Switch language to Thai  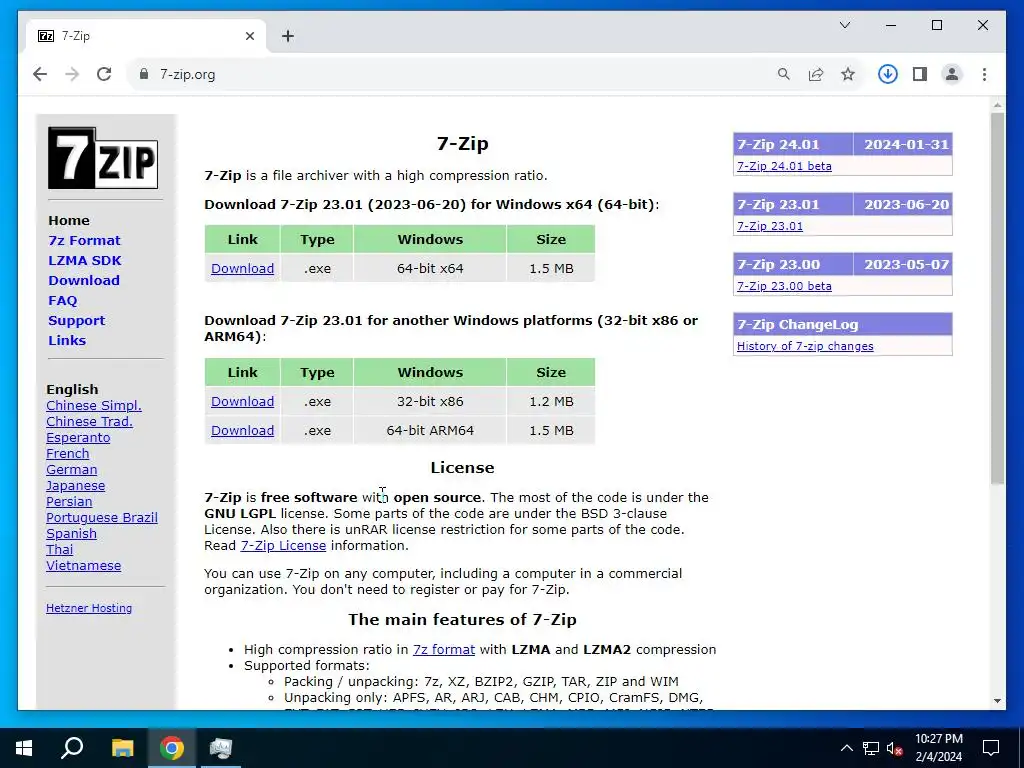[x=59, y=550]
